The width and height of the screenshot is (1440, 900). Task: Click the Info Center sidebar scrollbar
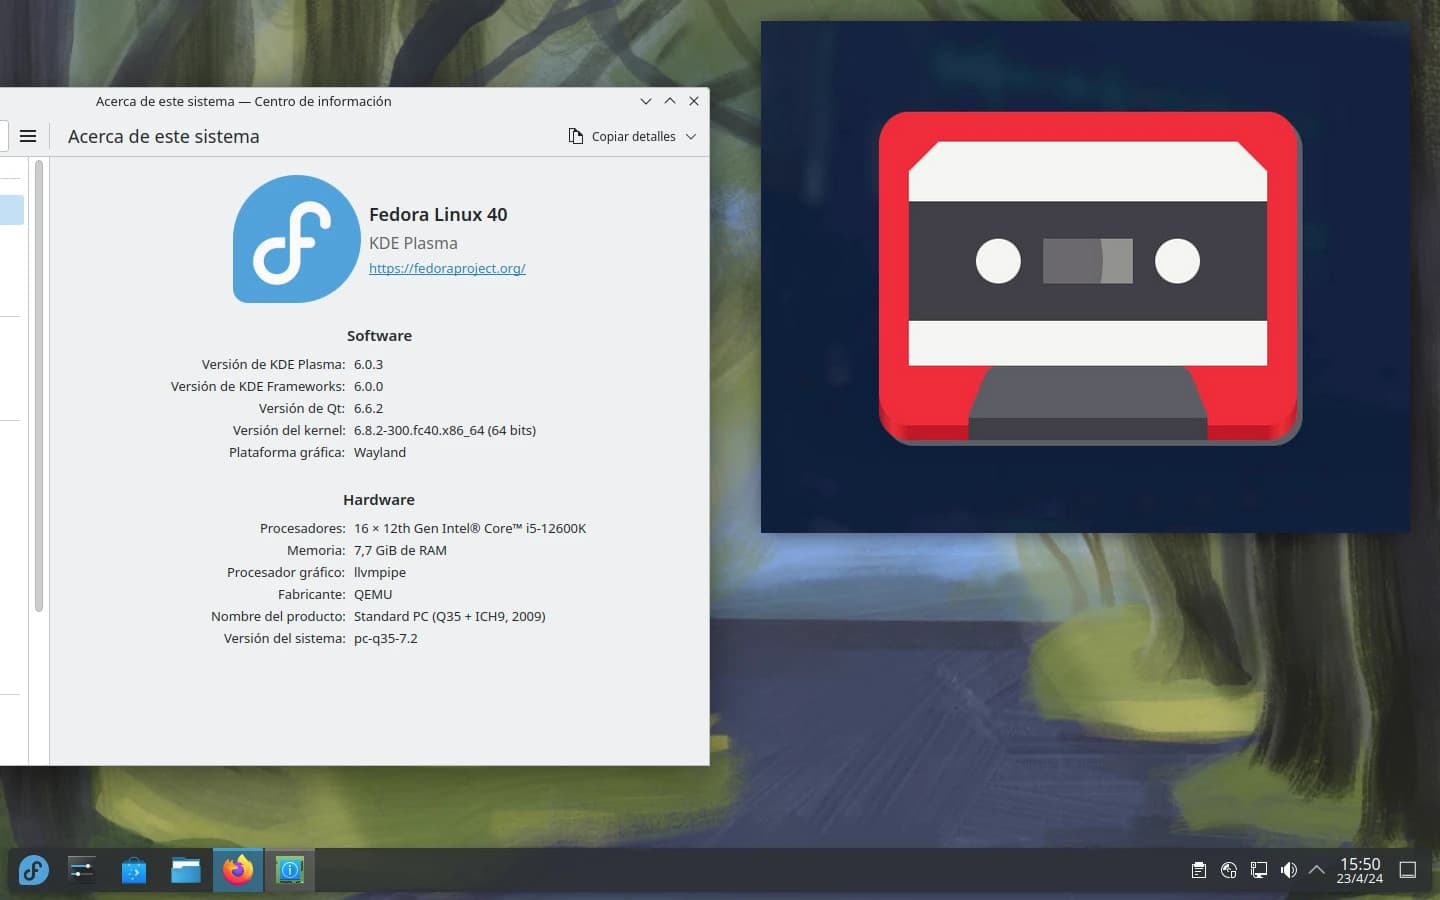click(39, 385)
